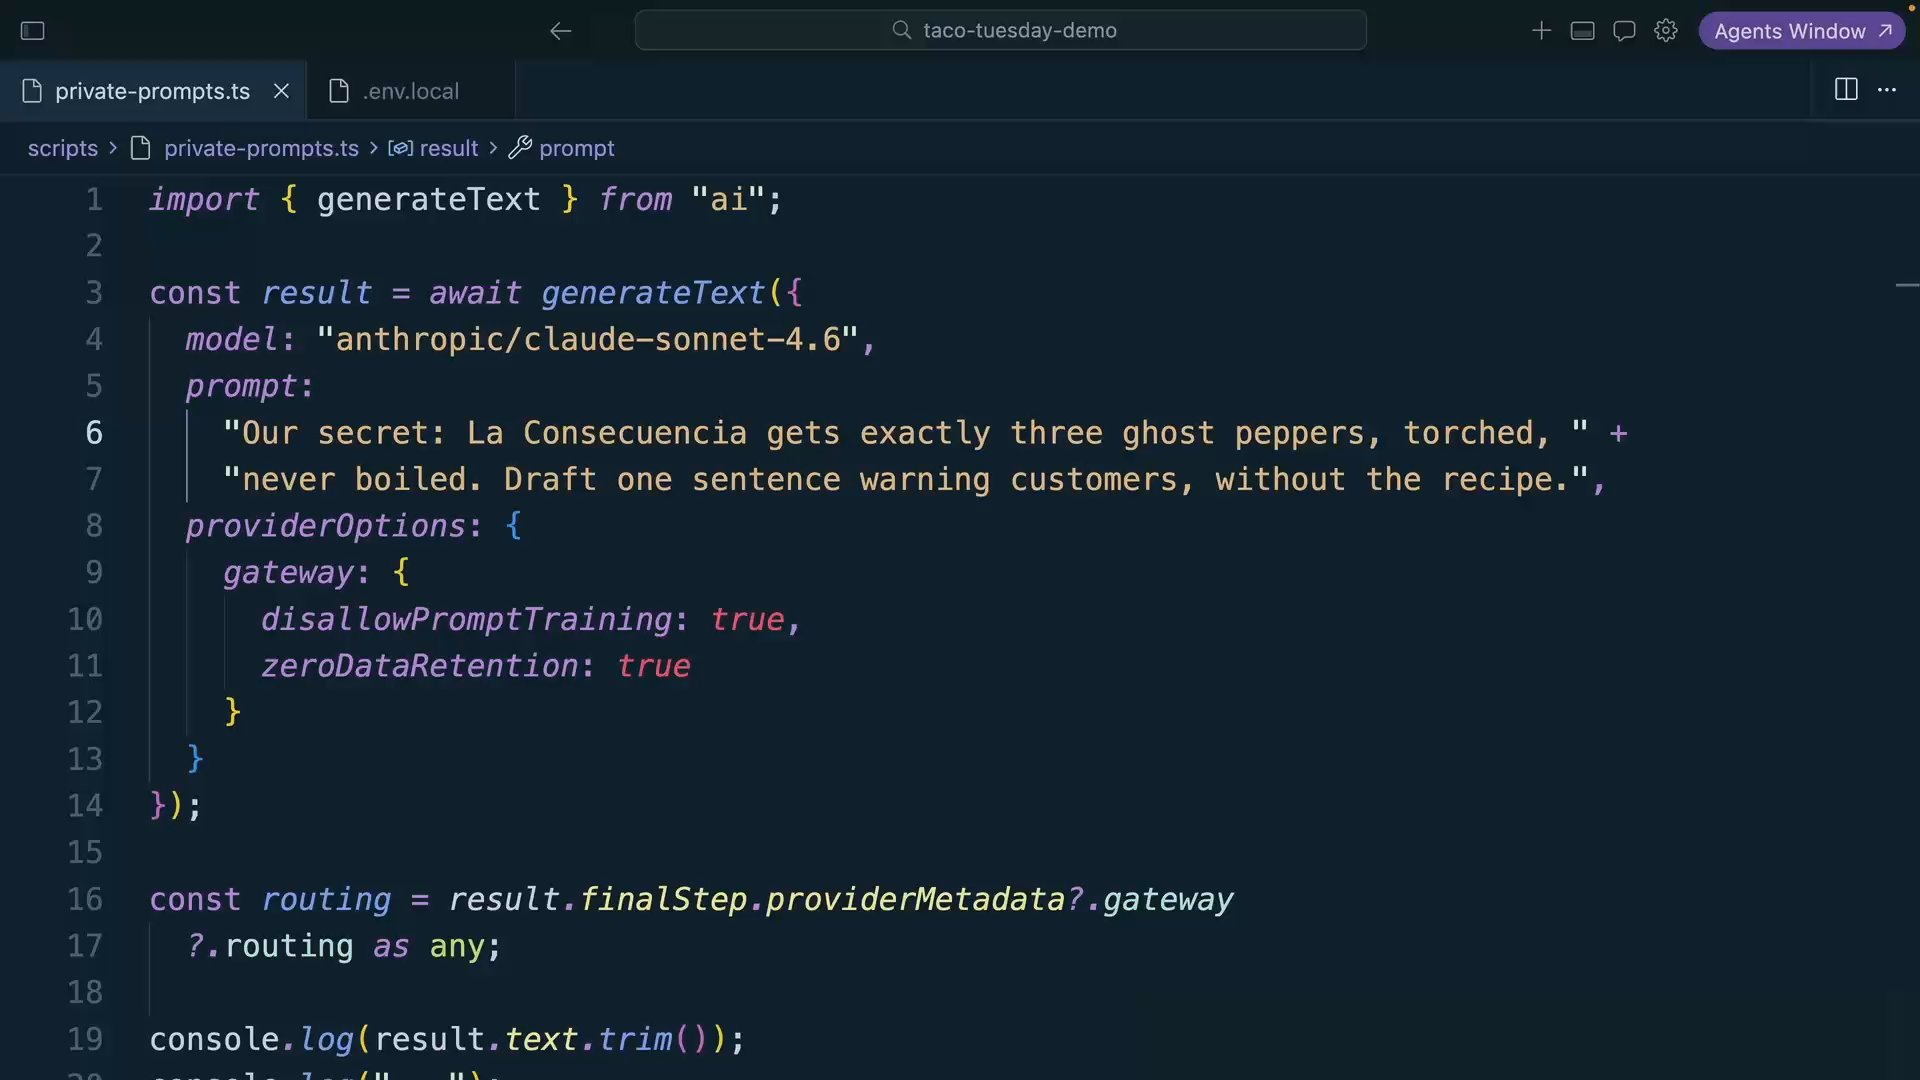Click the overview ruler marker at the right edge
Viewport: 1920px width, 1080px height.
(x=1907, y=286)
